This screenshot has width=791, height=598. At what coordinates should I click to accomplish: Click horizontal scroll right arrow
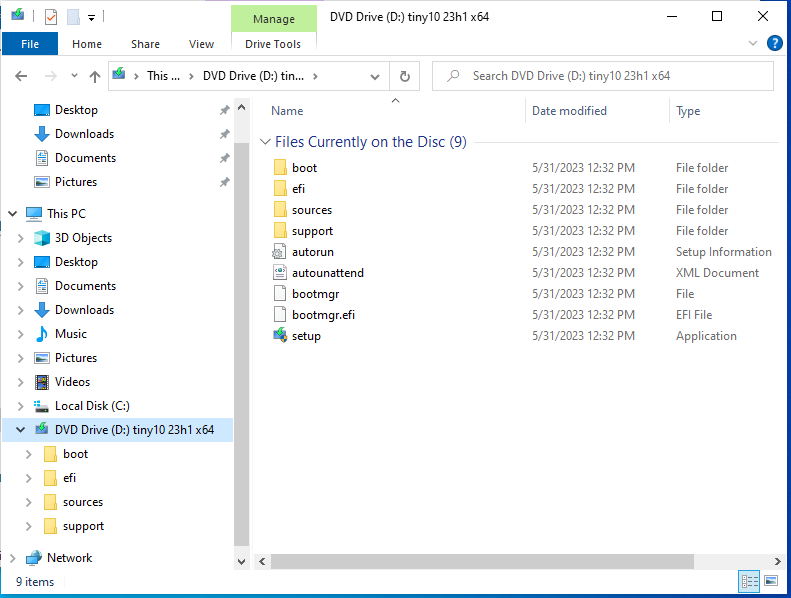pos(777,561)
